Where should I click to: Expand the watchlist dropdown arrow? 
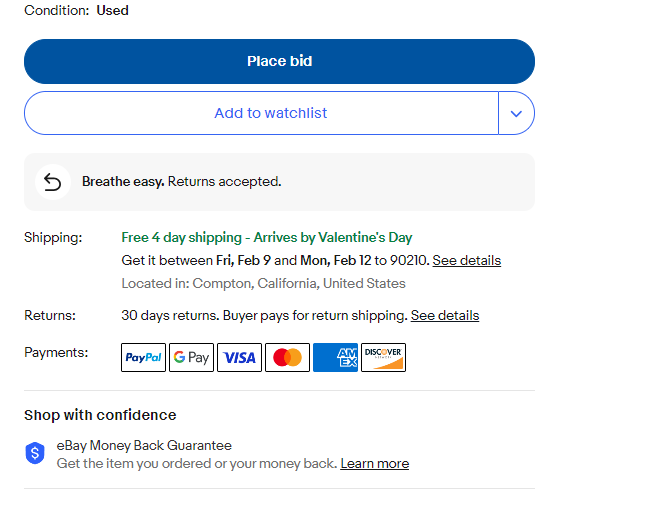point(516,113)
